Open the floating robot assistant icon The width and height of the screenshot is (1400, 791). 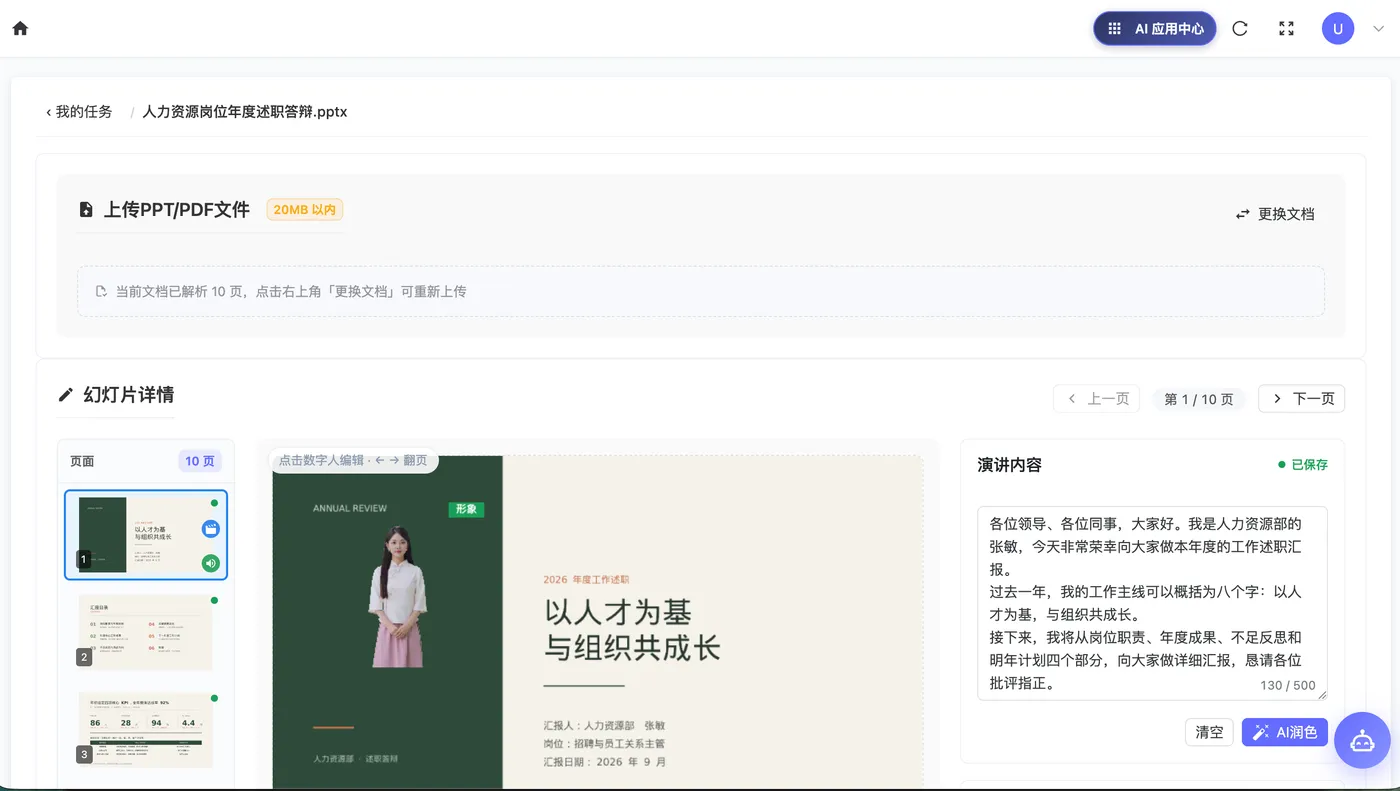coord(1362,740)
